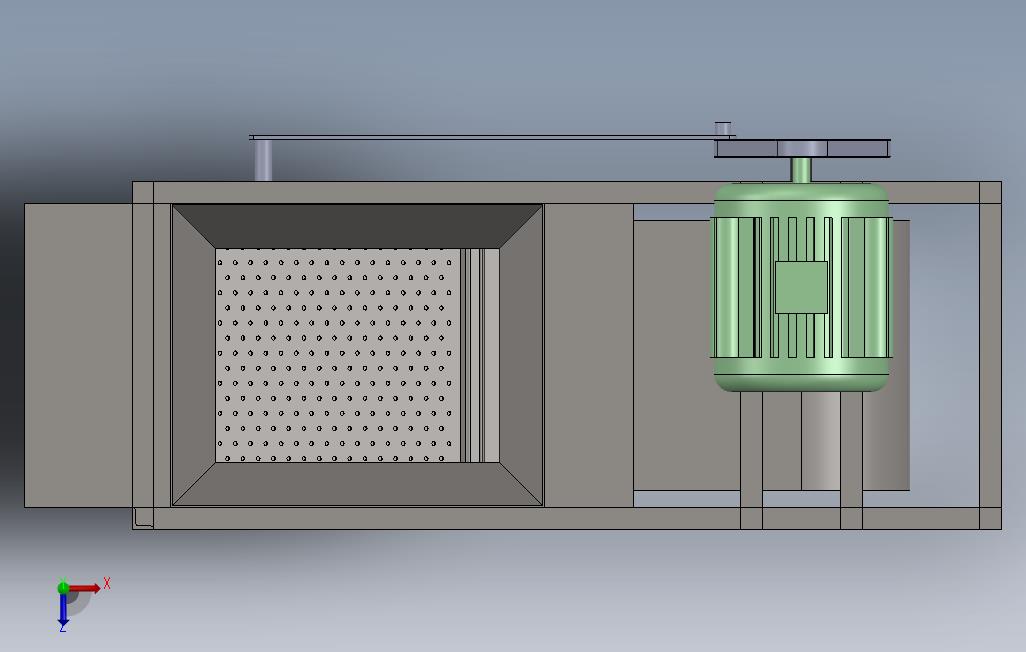This screenshot has width=1026, height=652.
Task: Click the blue Z axis arrow of the triad
Action: point(63,609)
